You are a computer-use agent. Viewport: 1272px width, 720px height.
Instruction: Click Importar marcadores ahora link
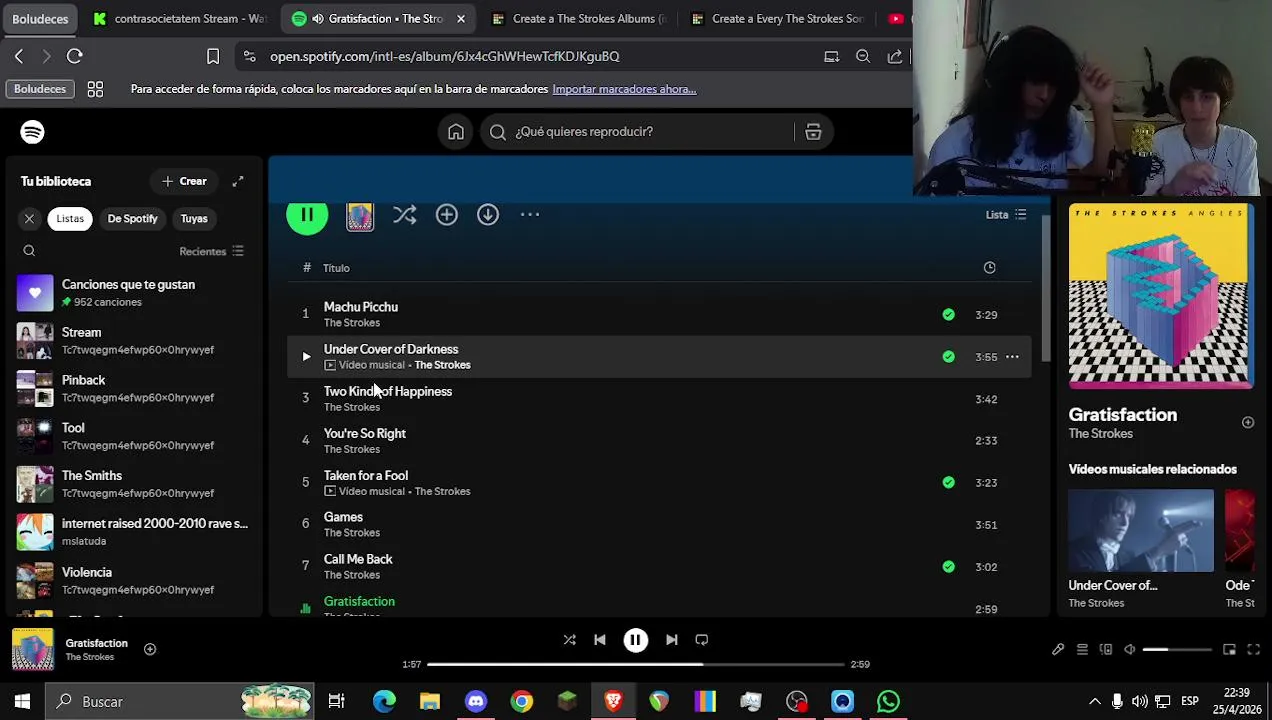tap(624, 89)
